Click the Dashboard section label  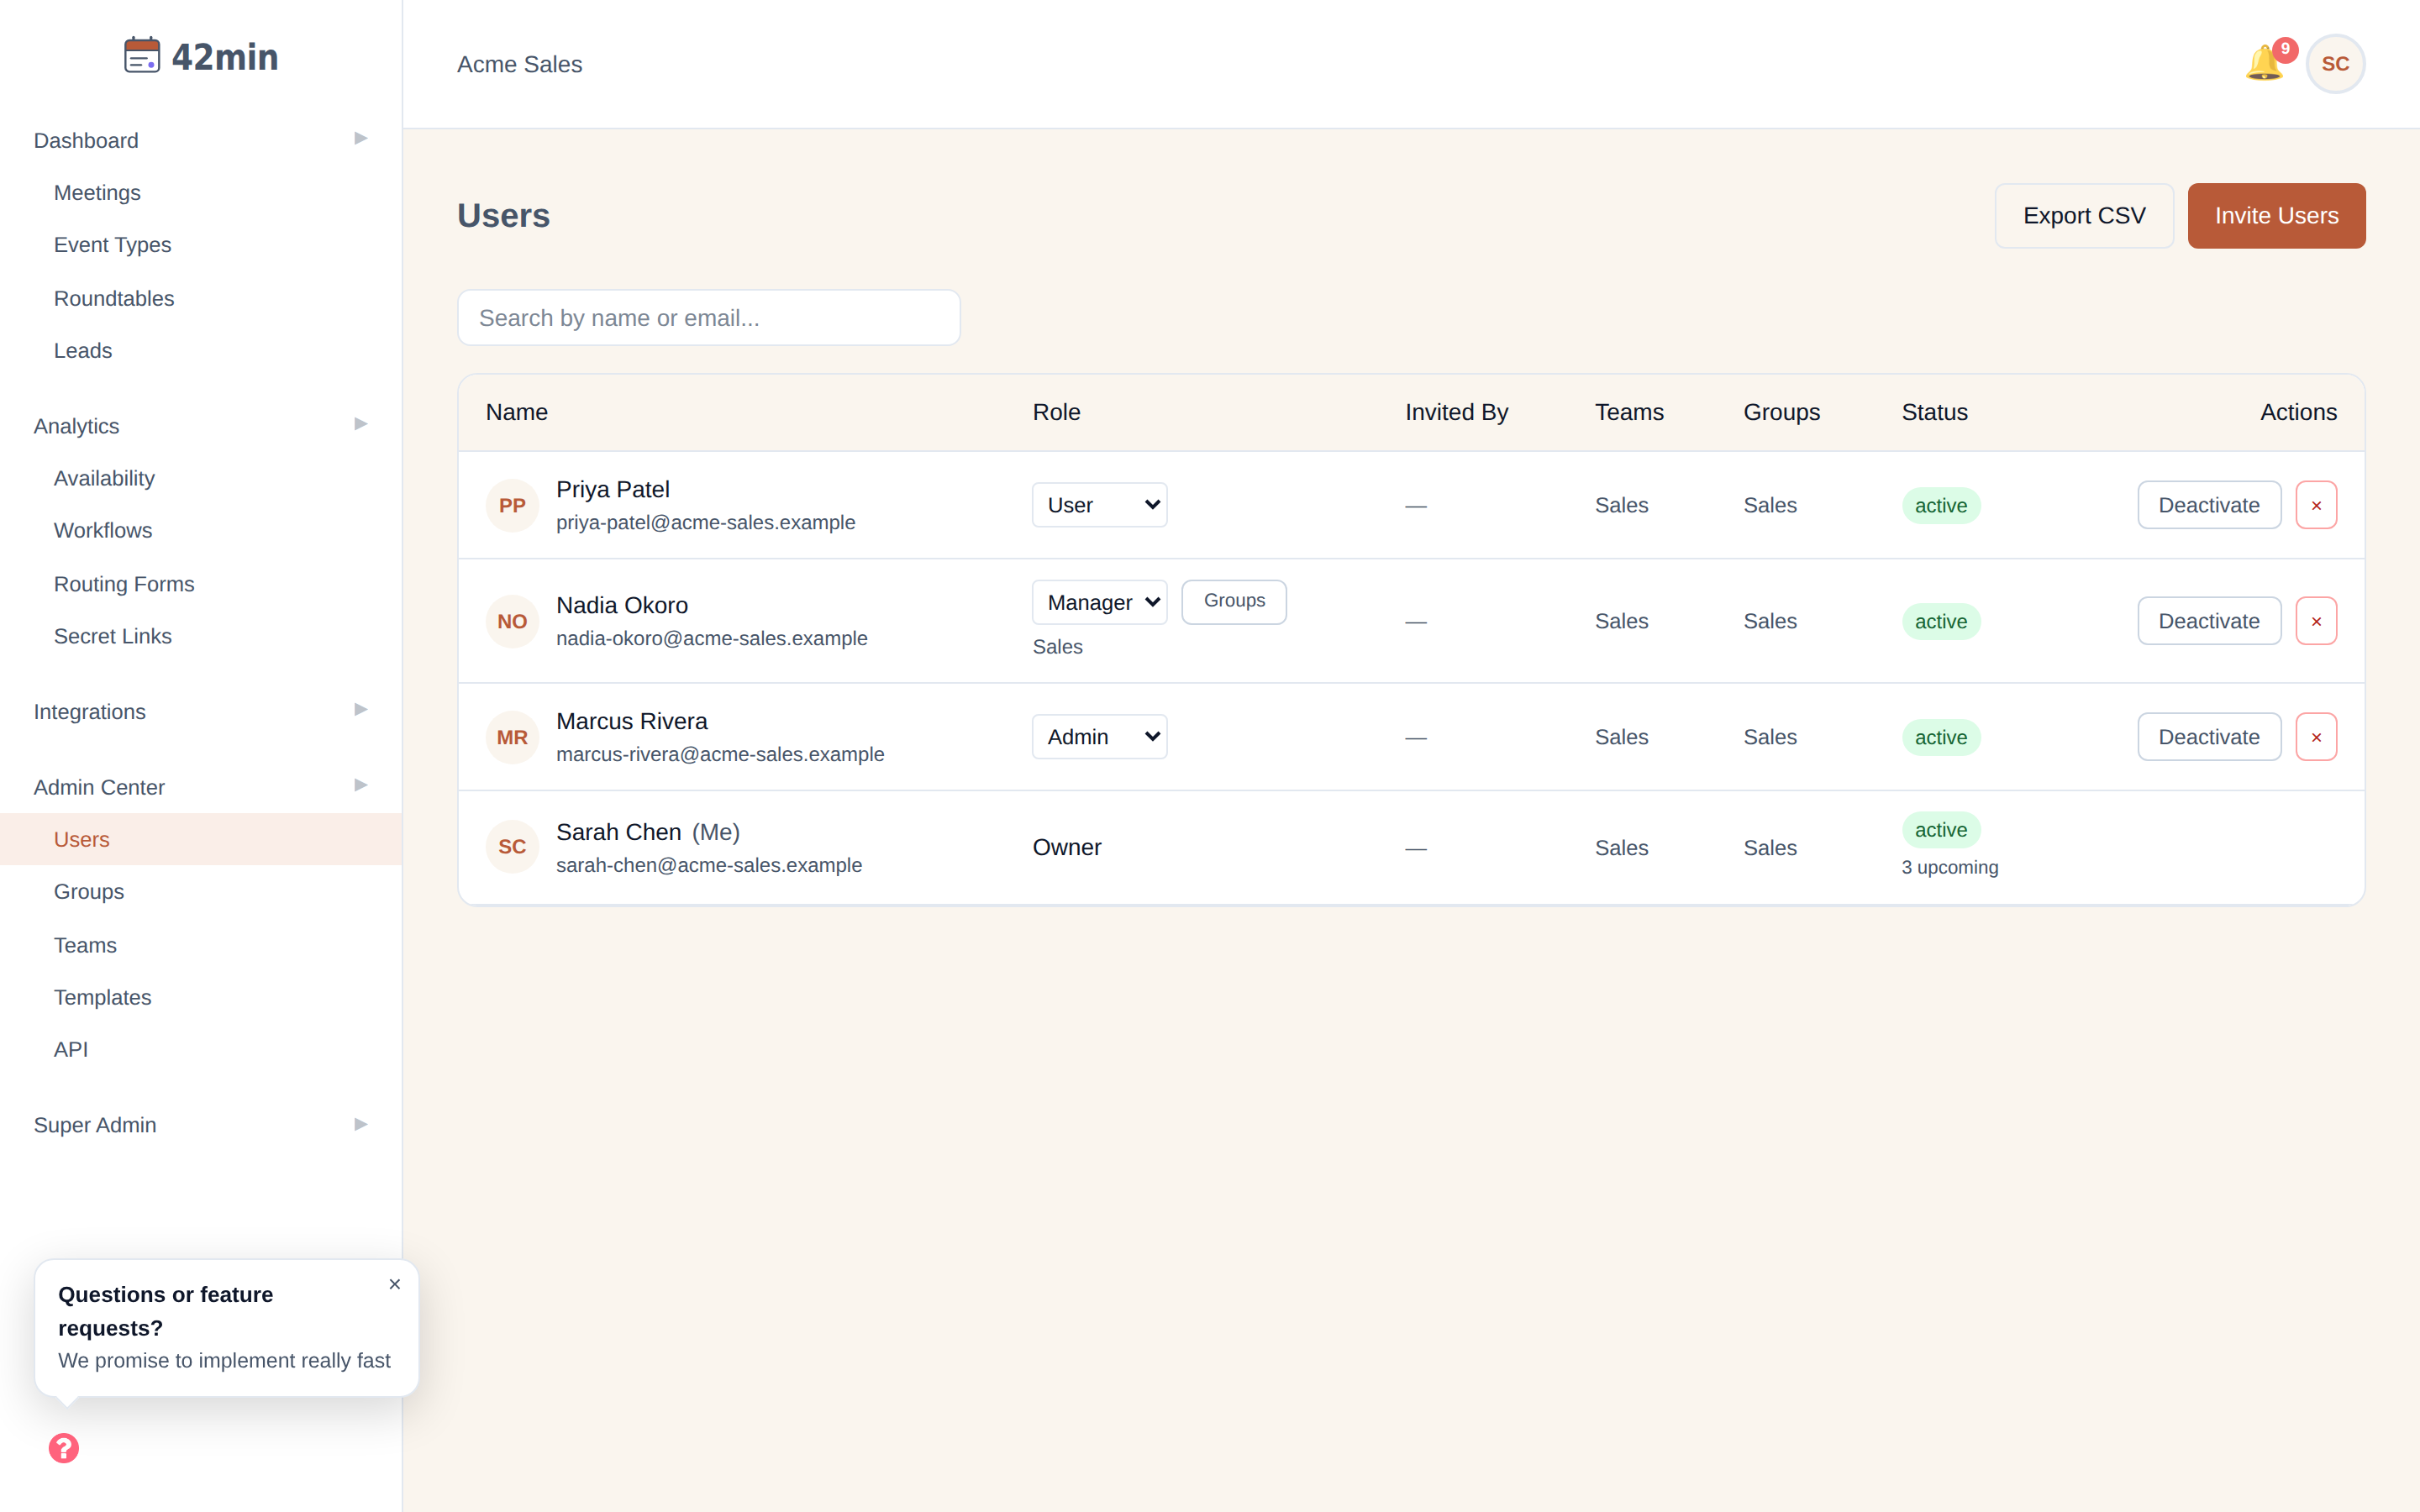[x=86, y=141]
